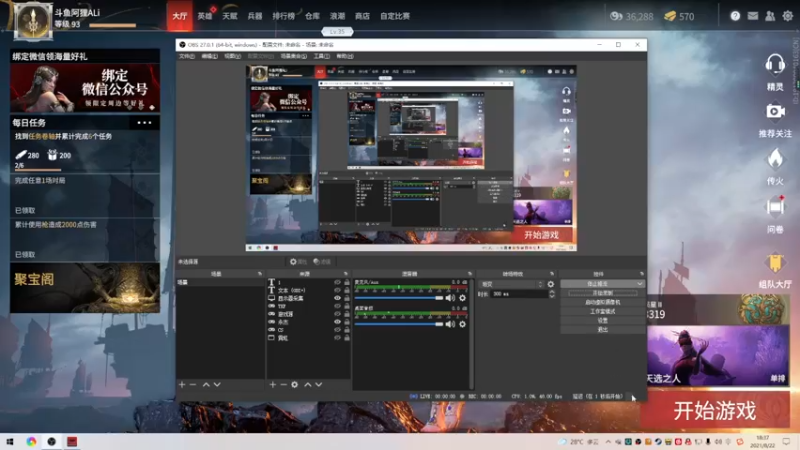Toggle visibility of the TIP source

point(337,306)
